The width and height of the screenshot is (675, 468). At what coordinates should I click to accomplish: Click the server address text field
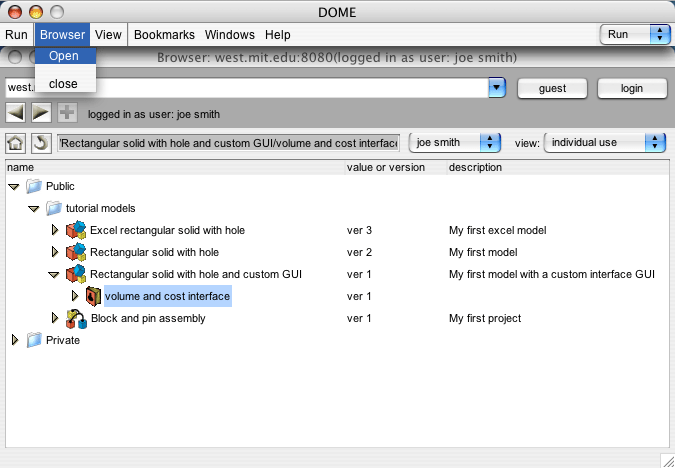click(x=248, y=88)
